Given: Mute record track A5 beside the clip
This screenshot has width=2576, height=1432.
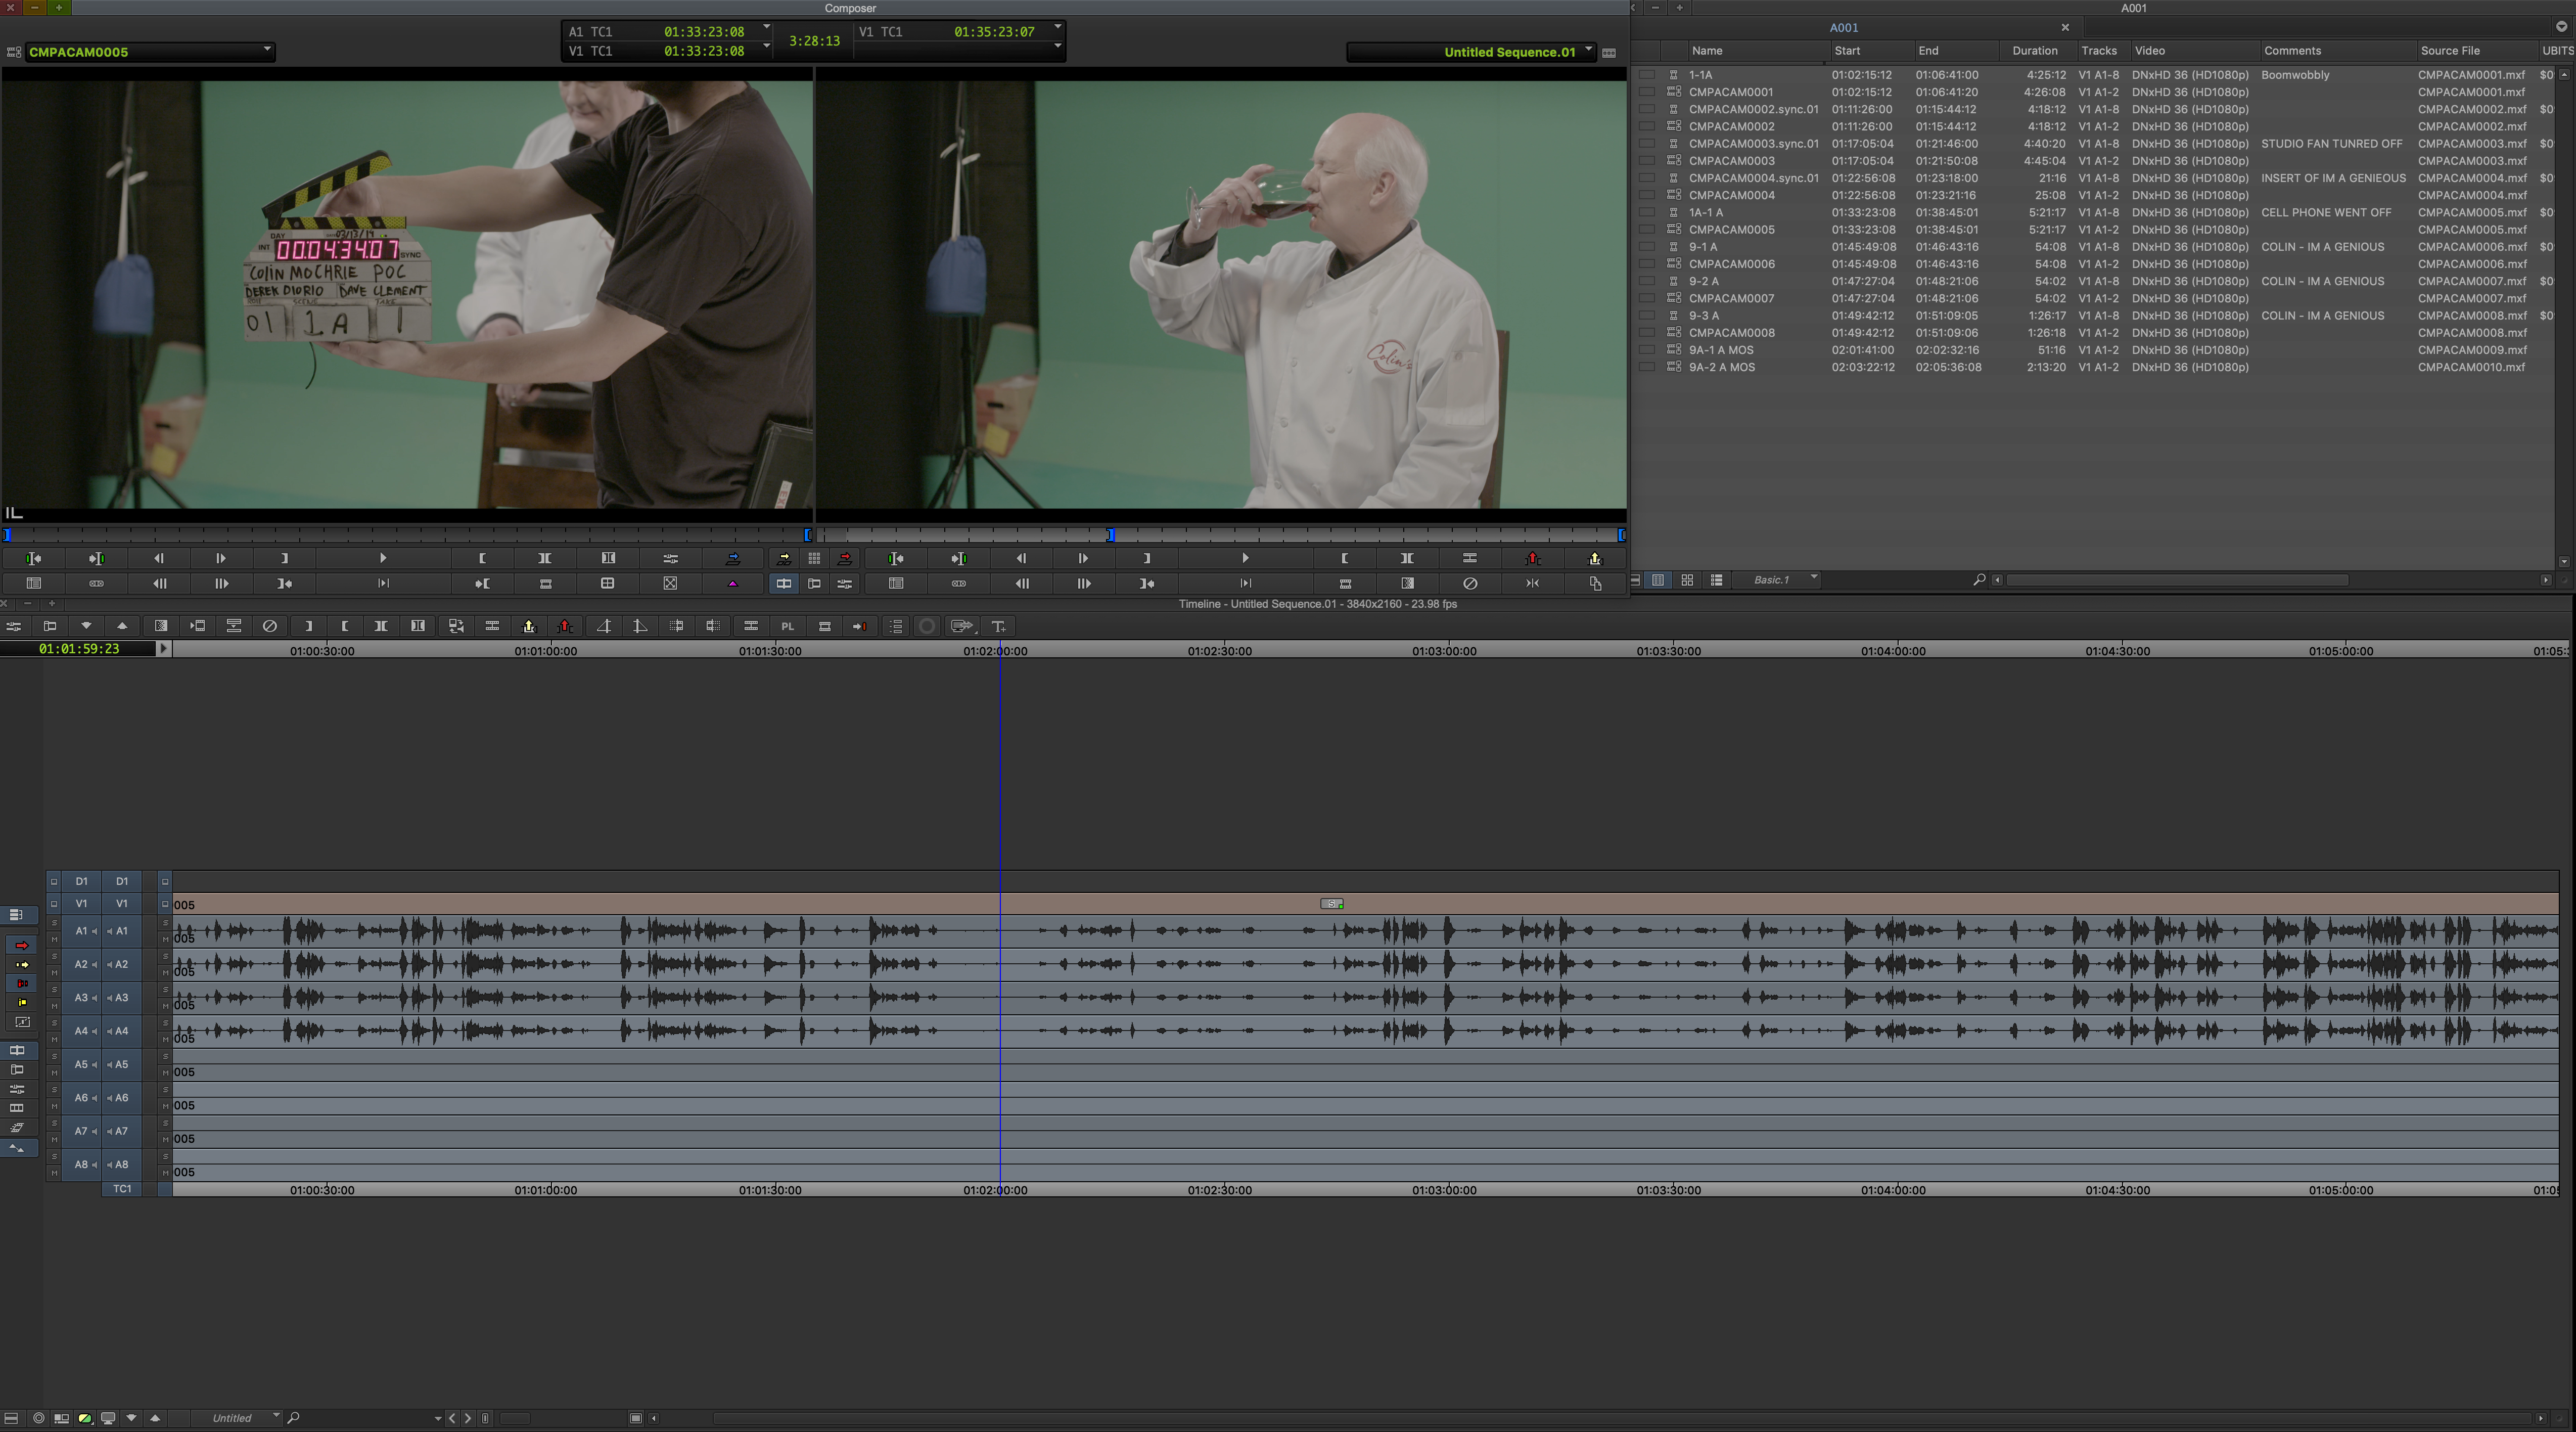Looking at the screenshot, I should coord(165,1073).
